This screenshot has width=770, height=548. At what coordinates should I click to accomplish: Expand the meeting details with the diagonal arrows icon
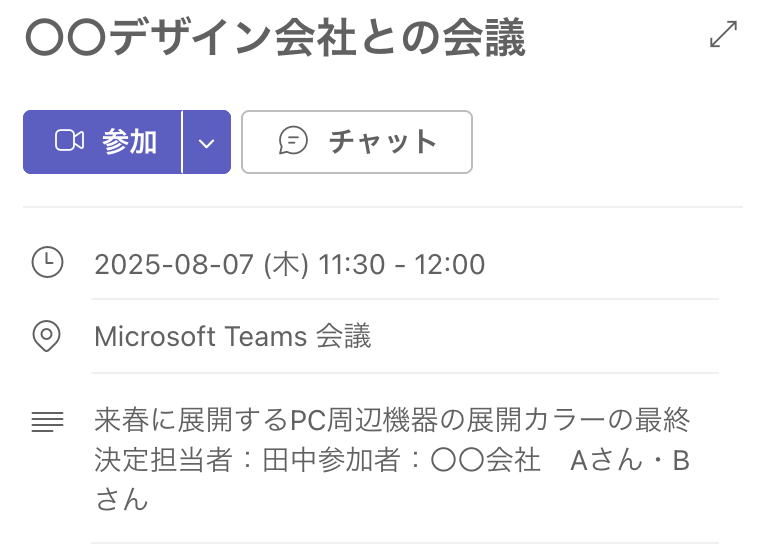click(x=723, y=34)
